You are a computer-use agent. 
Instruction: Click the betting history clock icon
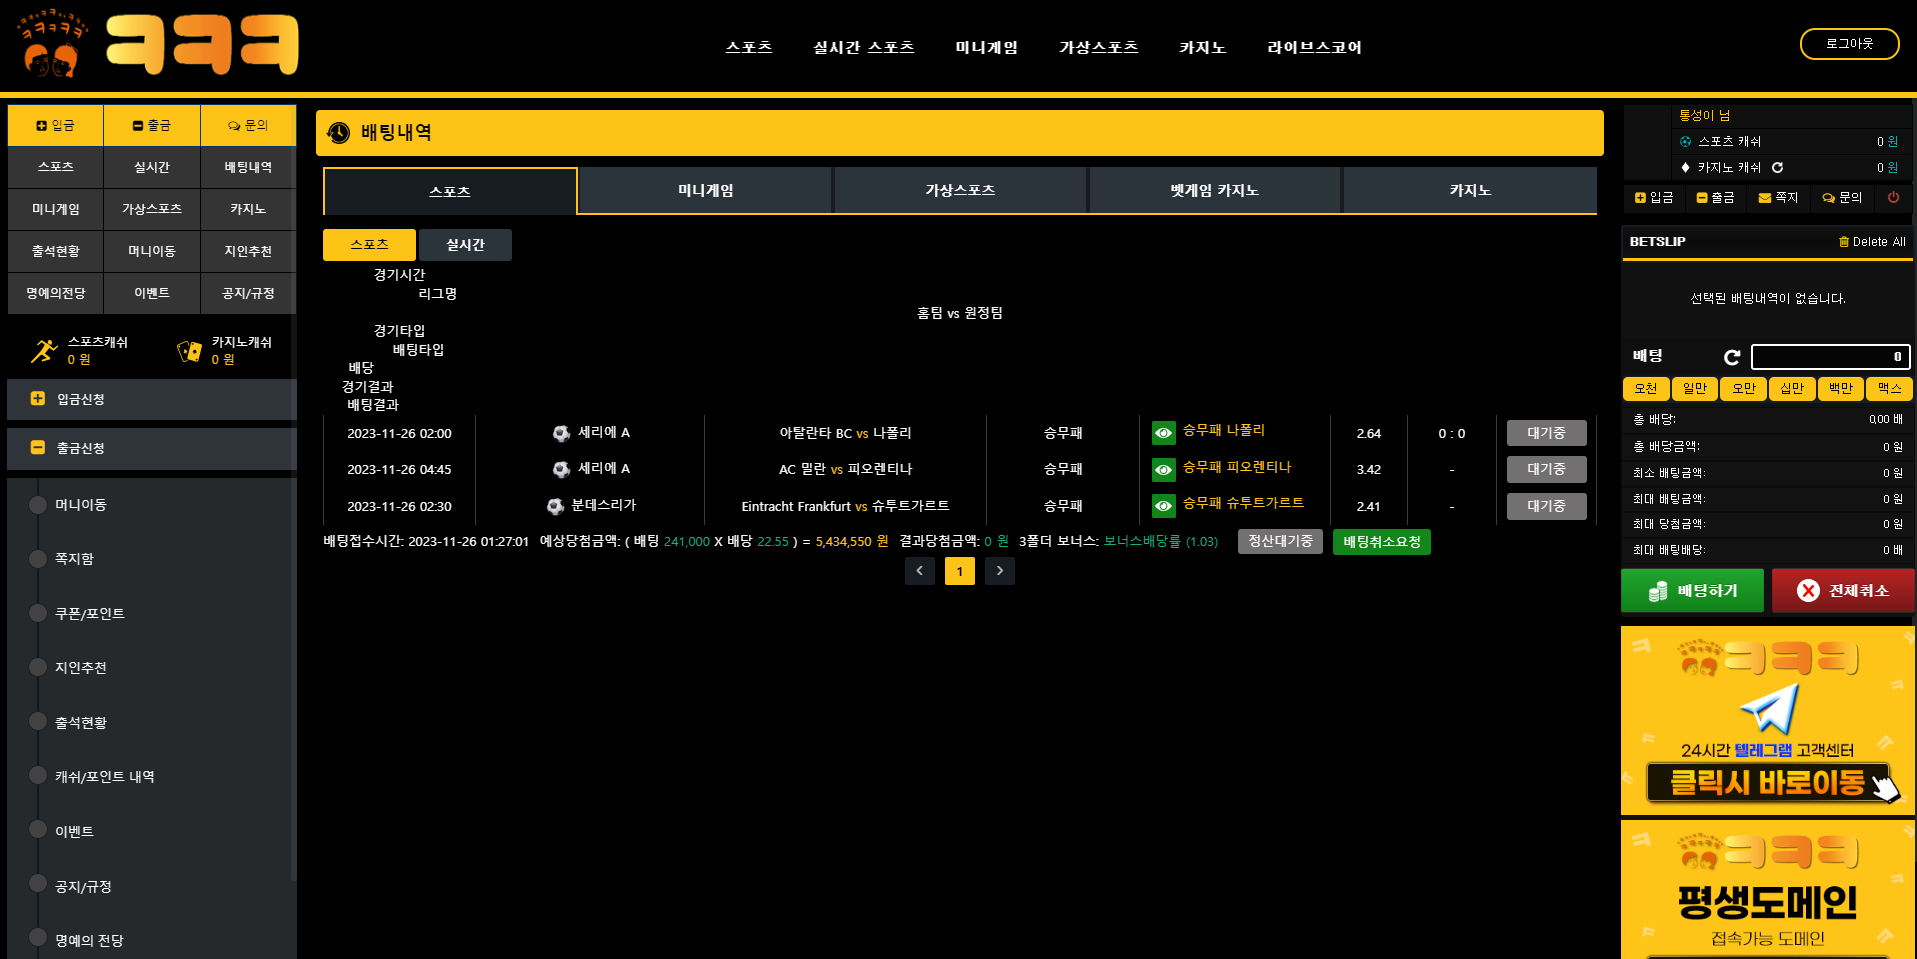click(339, 133)
